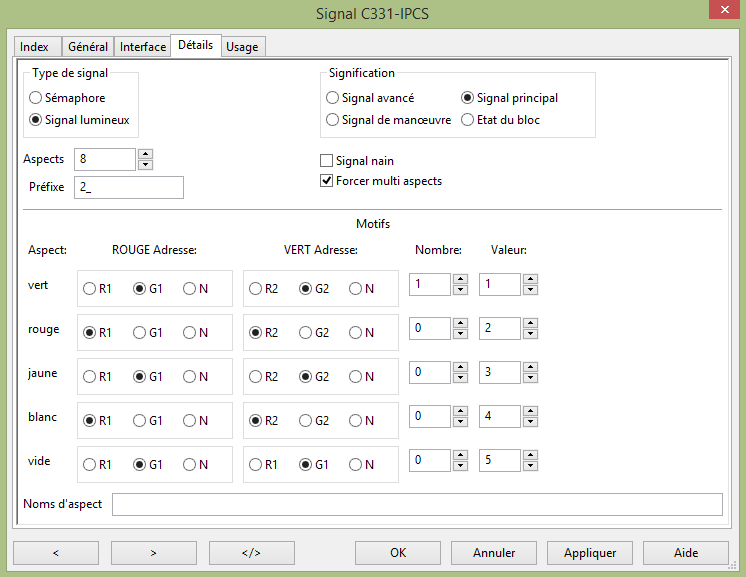Open the XML '</>' editor button

251,552
